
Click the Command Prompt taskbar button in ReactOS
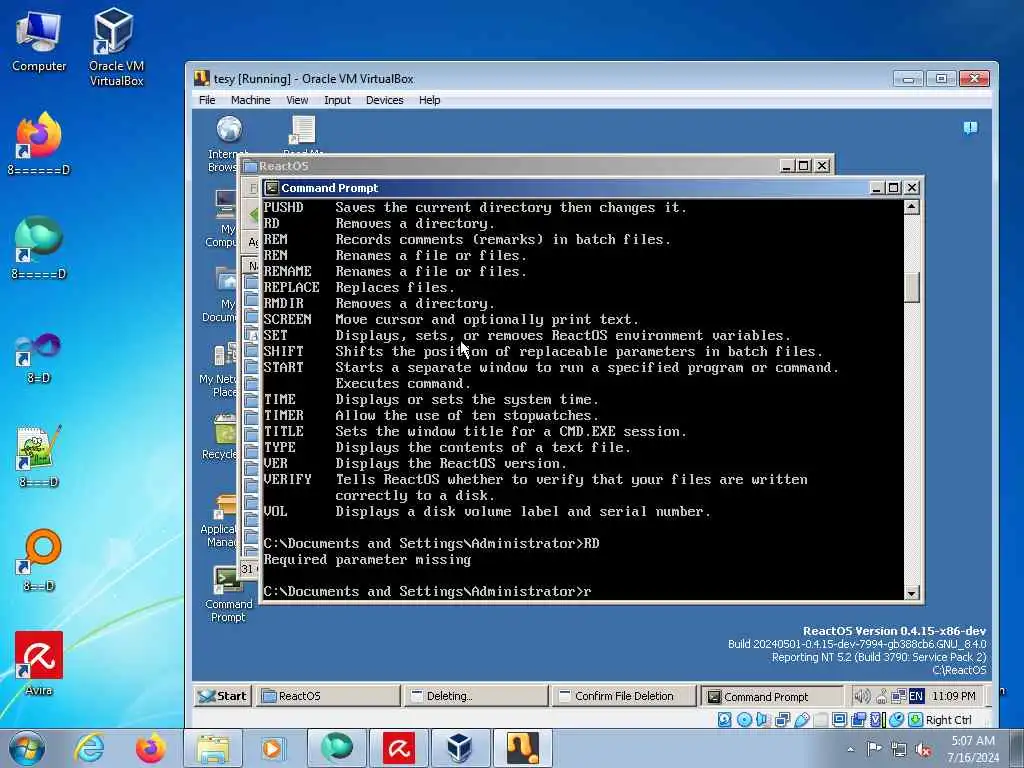771,697
